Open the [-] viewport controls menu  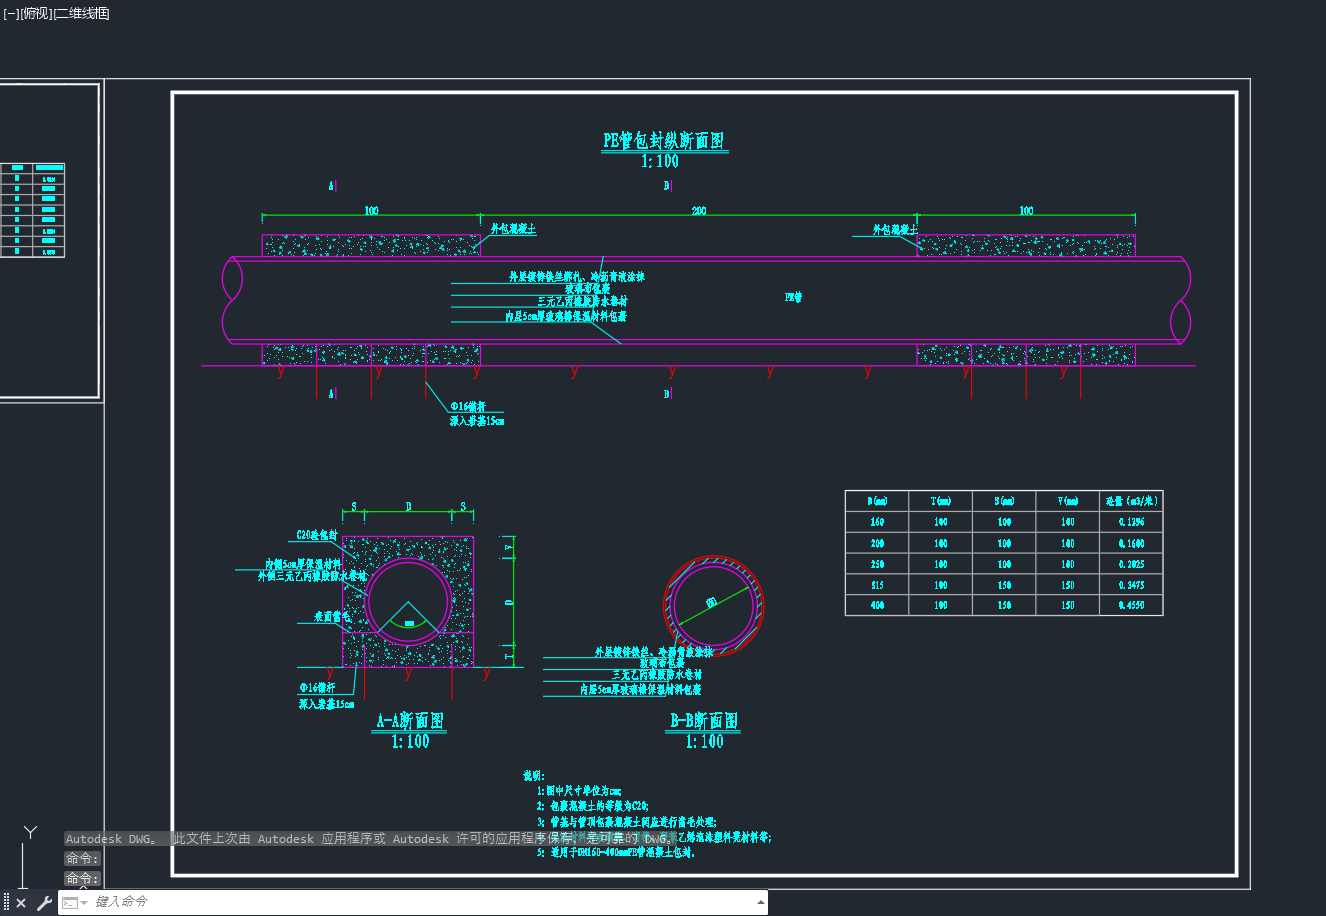pos(11,13)
